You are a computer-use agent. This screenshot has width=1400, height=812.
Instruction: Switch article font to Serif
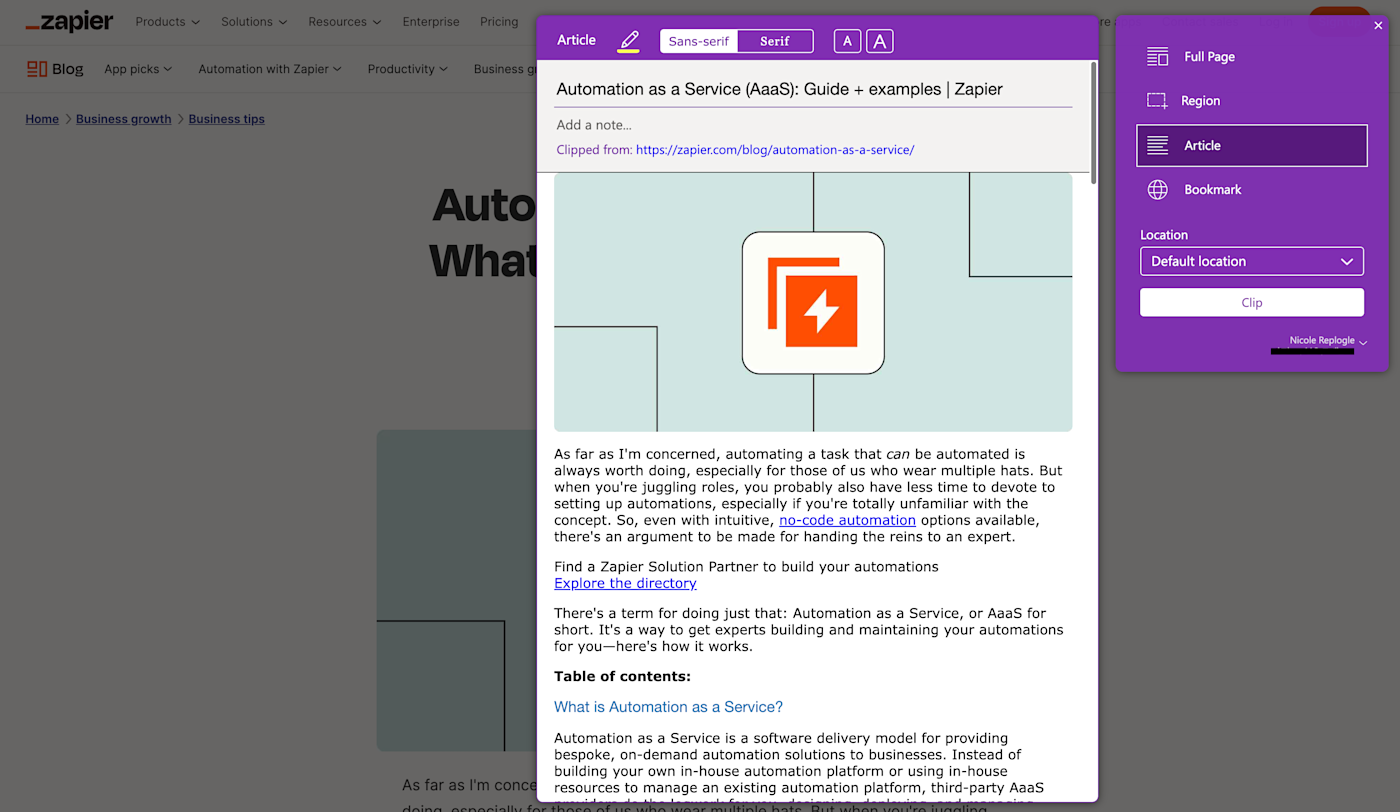[x=775, y=41]
